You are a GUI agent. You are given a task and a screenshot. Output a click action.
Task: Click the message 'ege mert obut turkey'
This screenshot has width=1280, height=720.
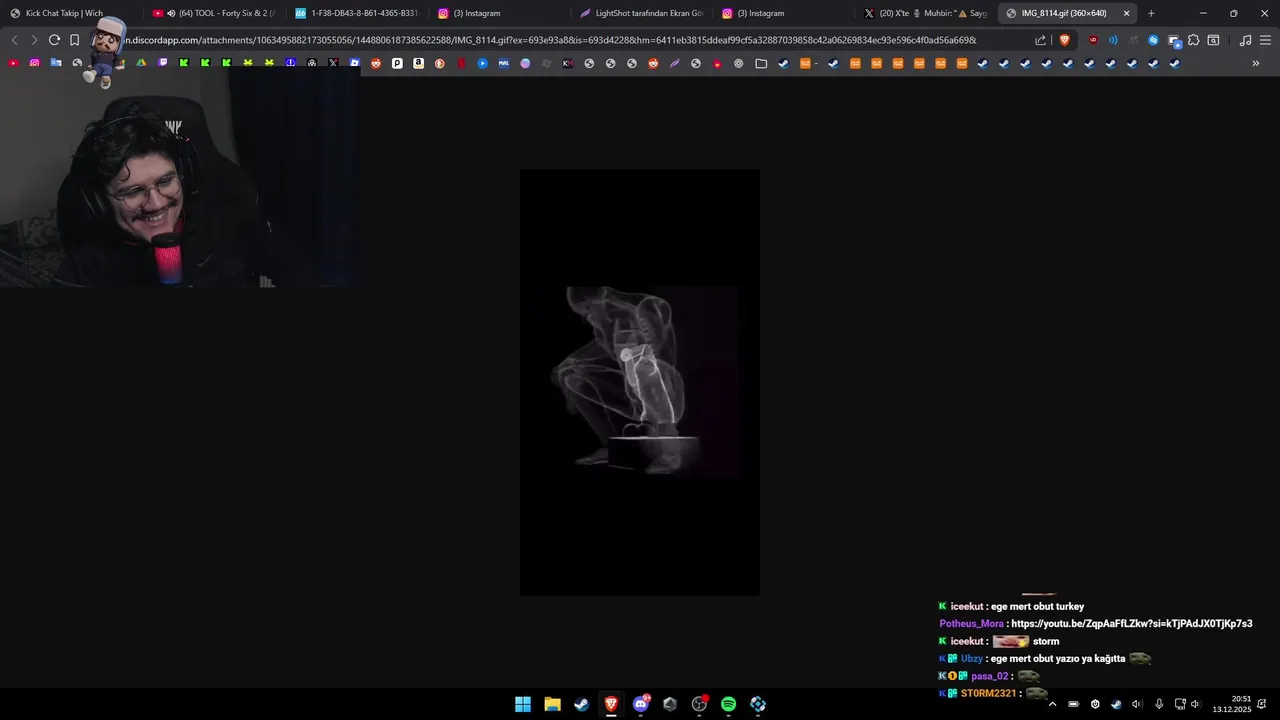click(x=1037, y=607)
